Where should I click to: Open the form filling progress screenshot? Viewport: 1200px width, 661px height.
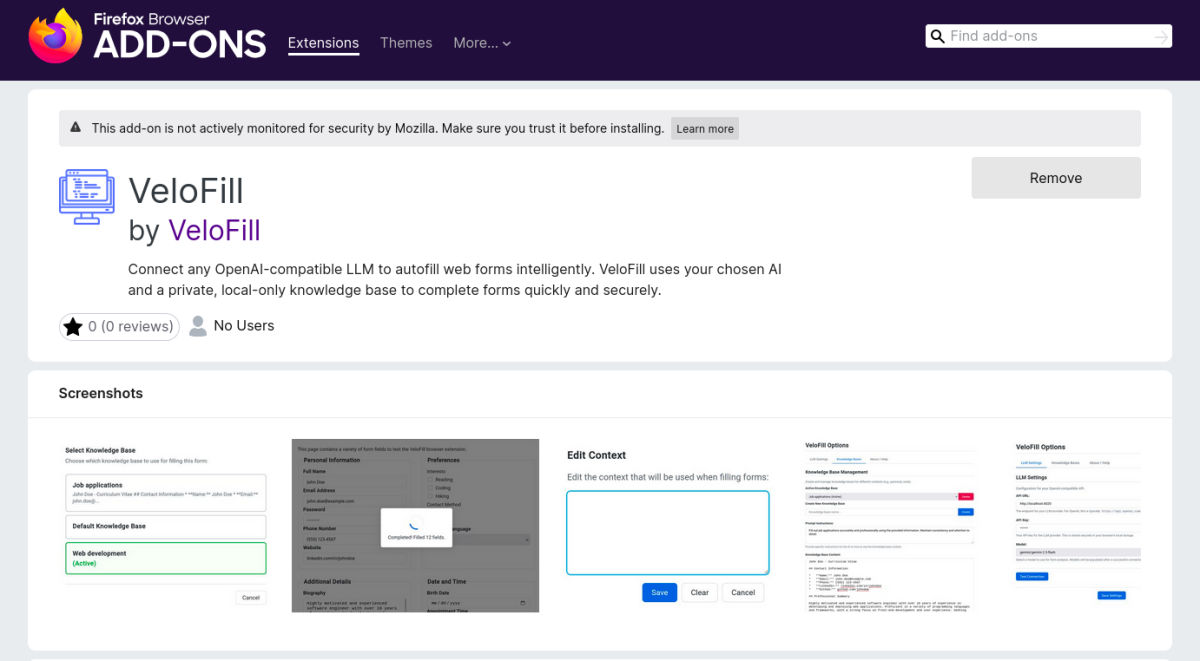(415, 526)
